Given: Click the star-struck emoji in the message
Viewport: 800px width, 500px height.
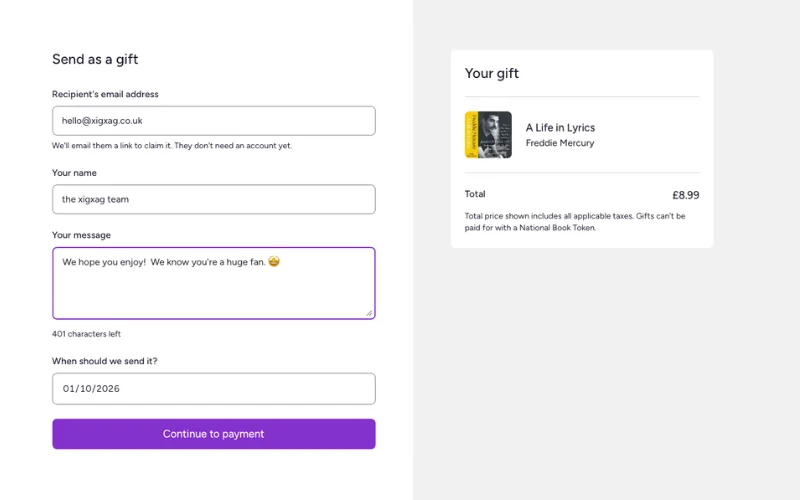Looking at the screenshot, I should pos(274,261).
